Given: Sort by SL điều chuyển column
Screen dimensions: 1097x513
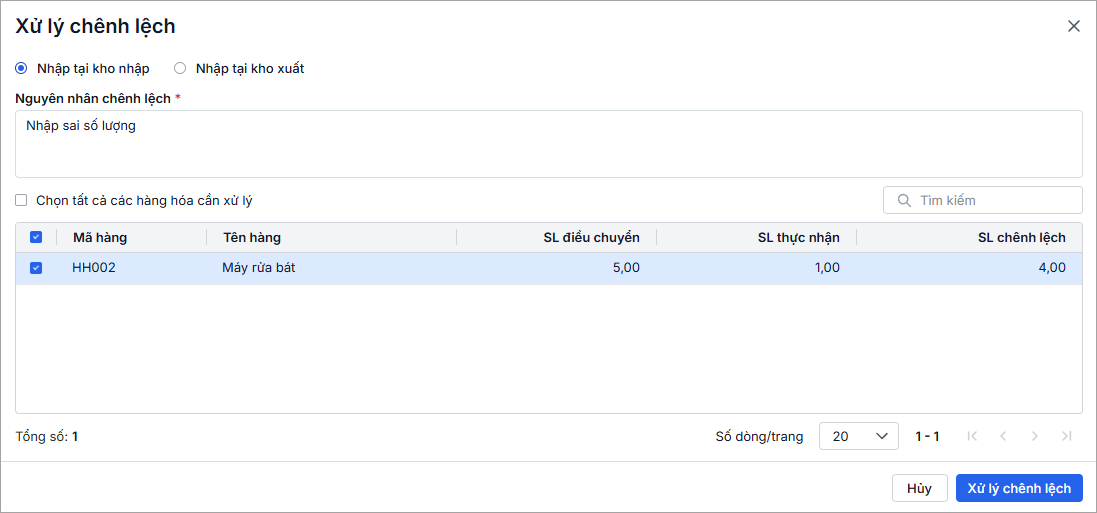Looking at the screenshot, I should 591,238.
